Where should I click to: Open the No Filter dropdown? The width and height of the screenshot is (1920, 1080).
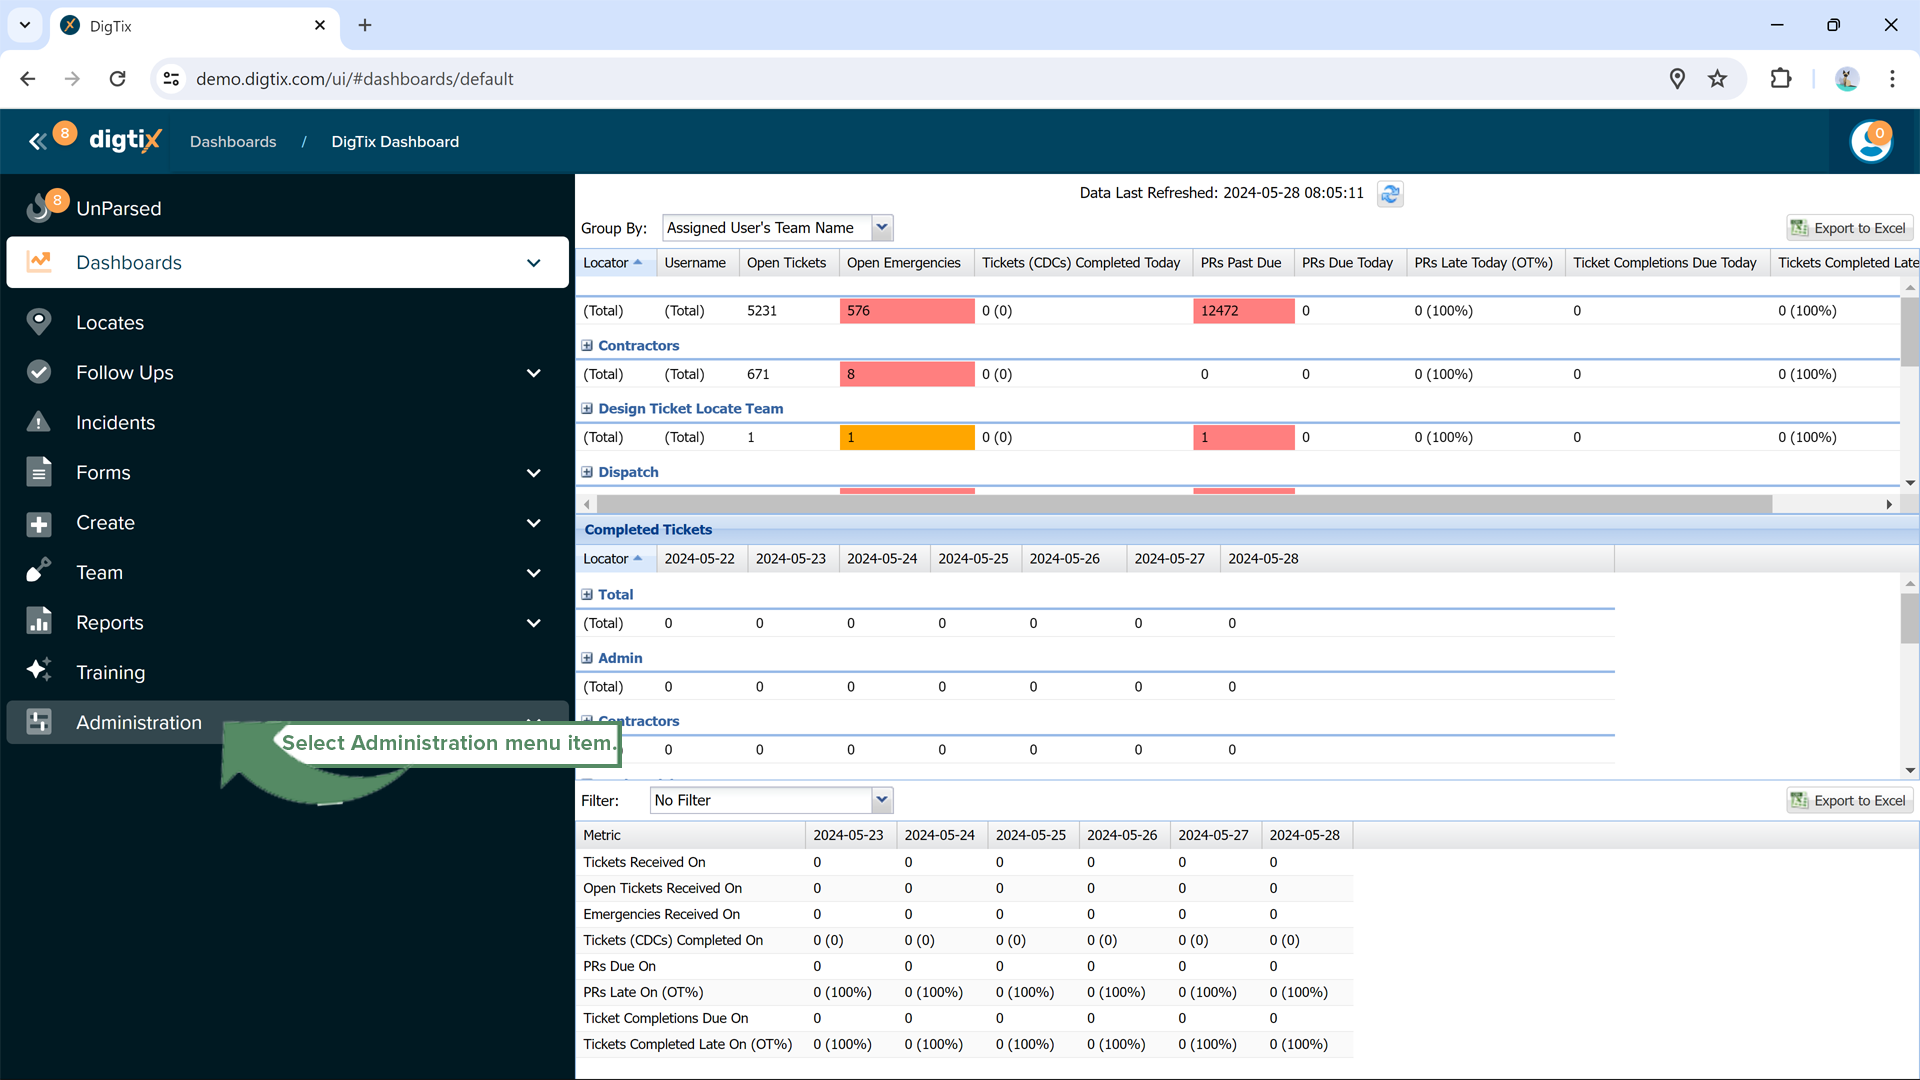pyautogui.click(x=881, y=800)
